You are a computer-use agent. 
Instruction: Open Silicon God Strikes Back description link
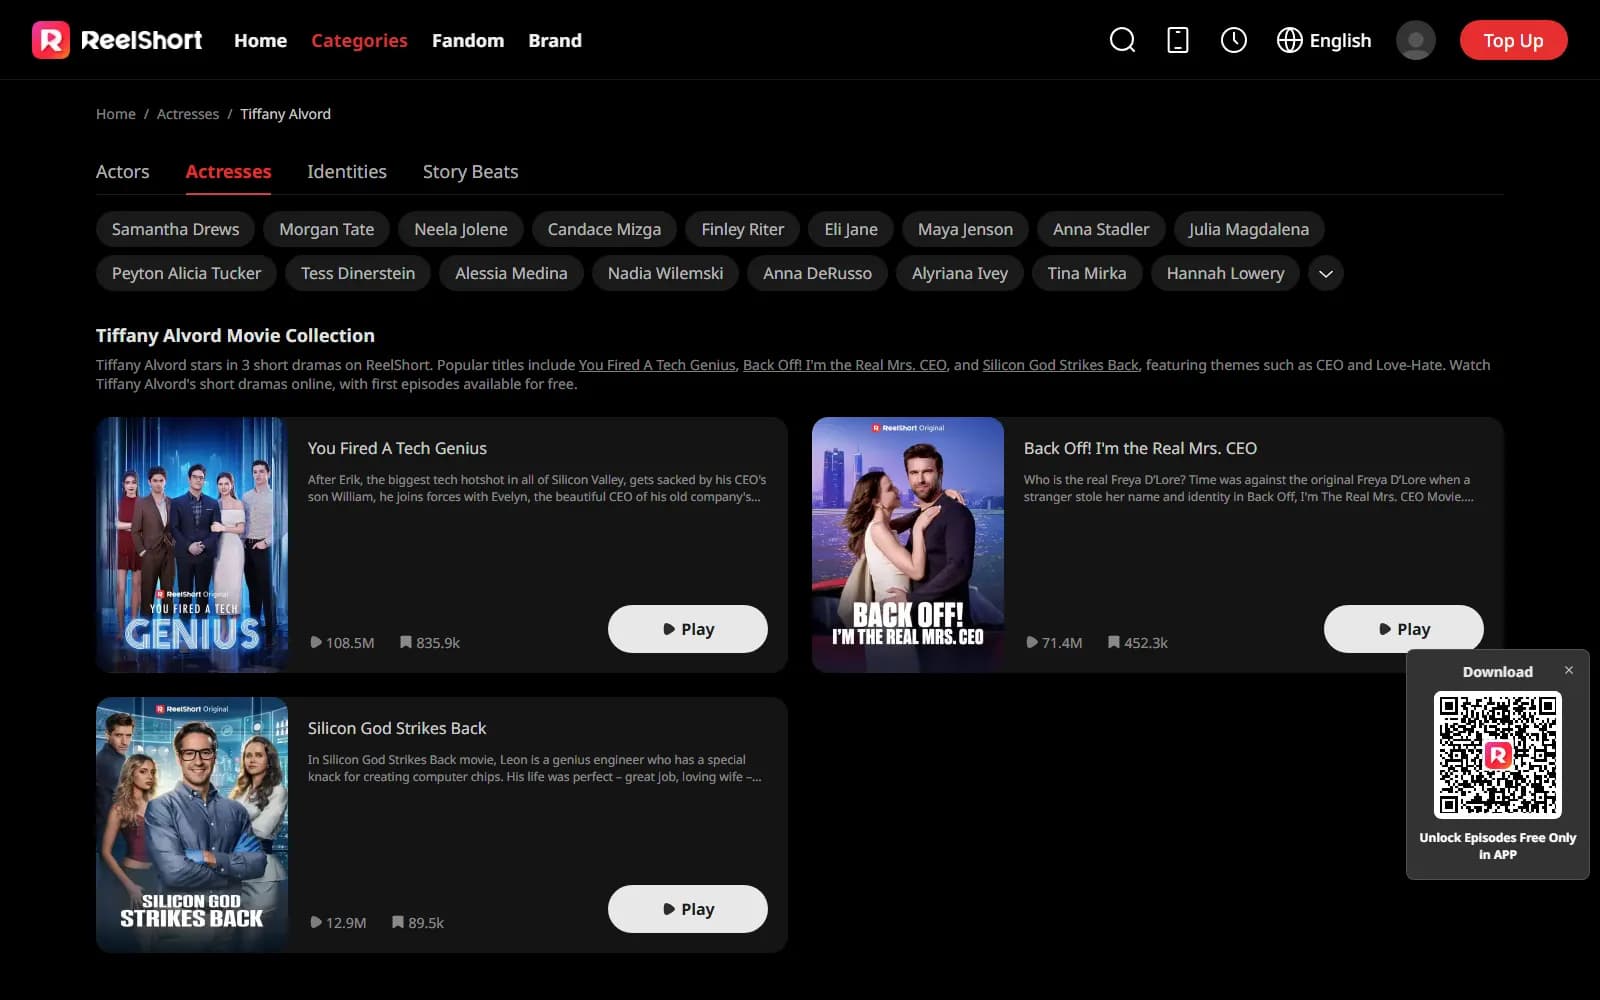pyautogui.click(x=1060, y=365)
